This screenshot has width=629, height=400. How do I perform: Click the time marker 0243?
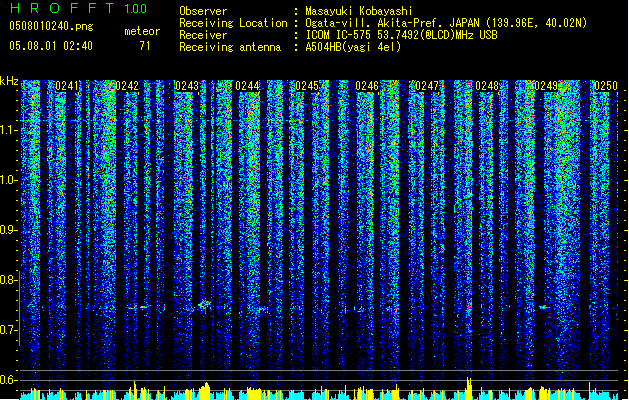coord(187,86)
